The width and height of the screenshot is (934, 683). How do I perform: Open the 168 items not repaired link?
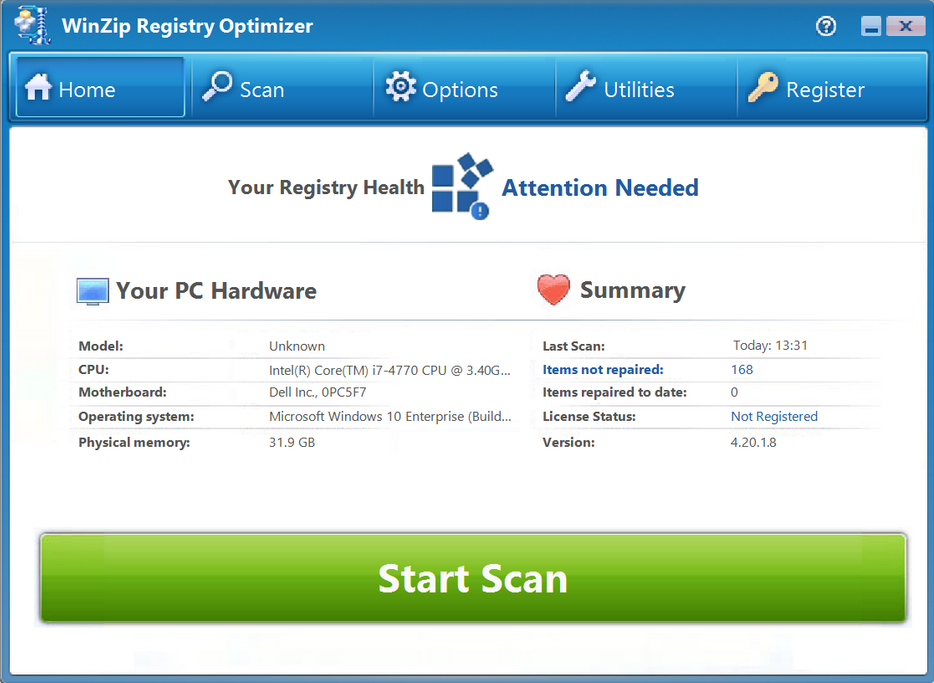tap(742, 369)
